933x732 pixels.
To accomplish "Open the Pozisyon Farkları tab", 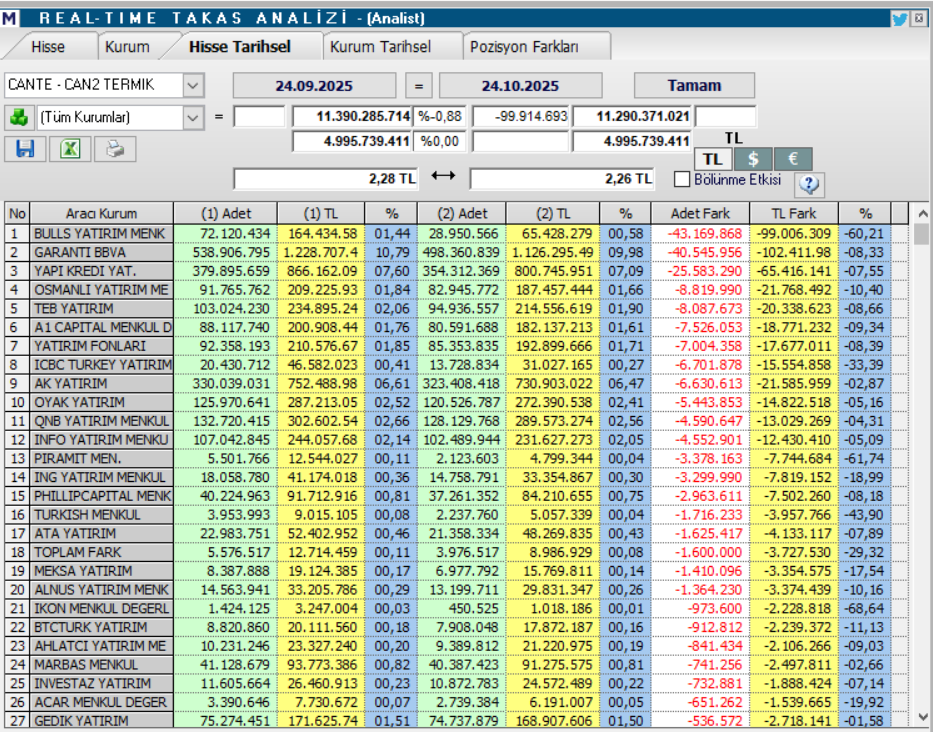I will pyautogui.click(x=524, y=46).
